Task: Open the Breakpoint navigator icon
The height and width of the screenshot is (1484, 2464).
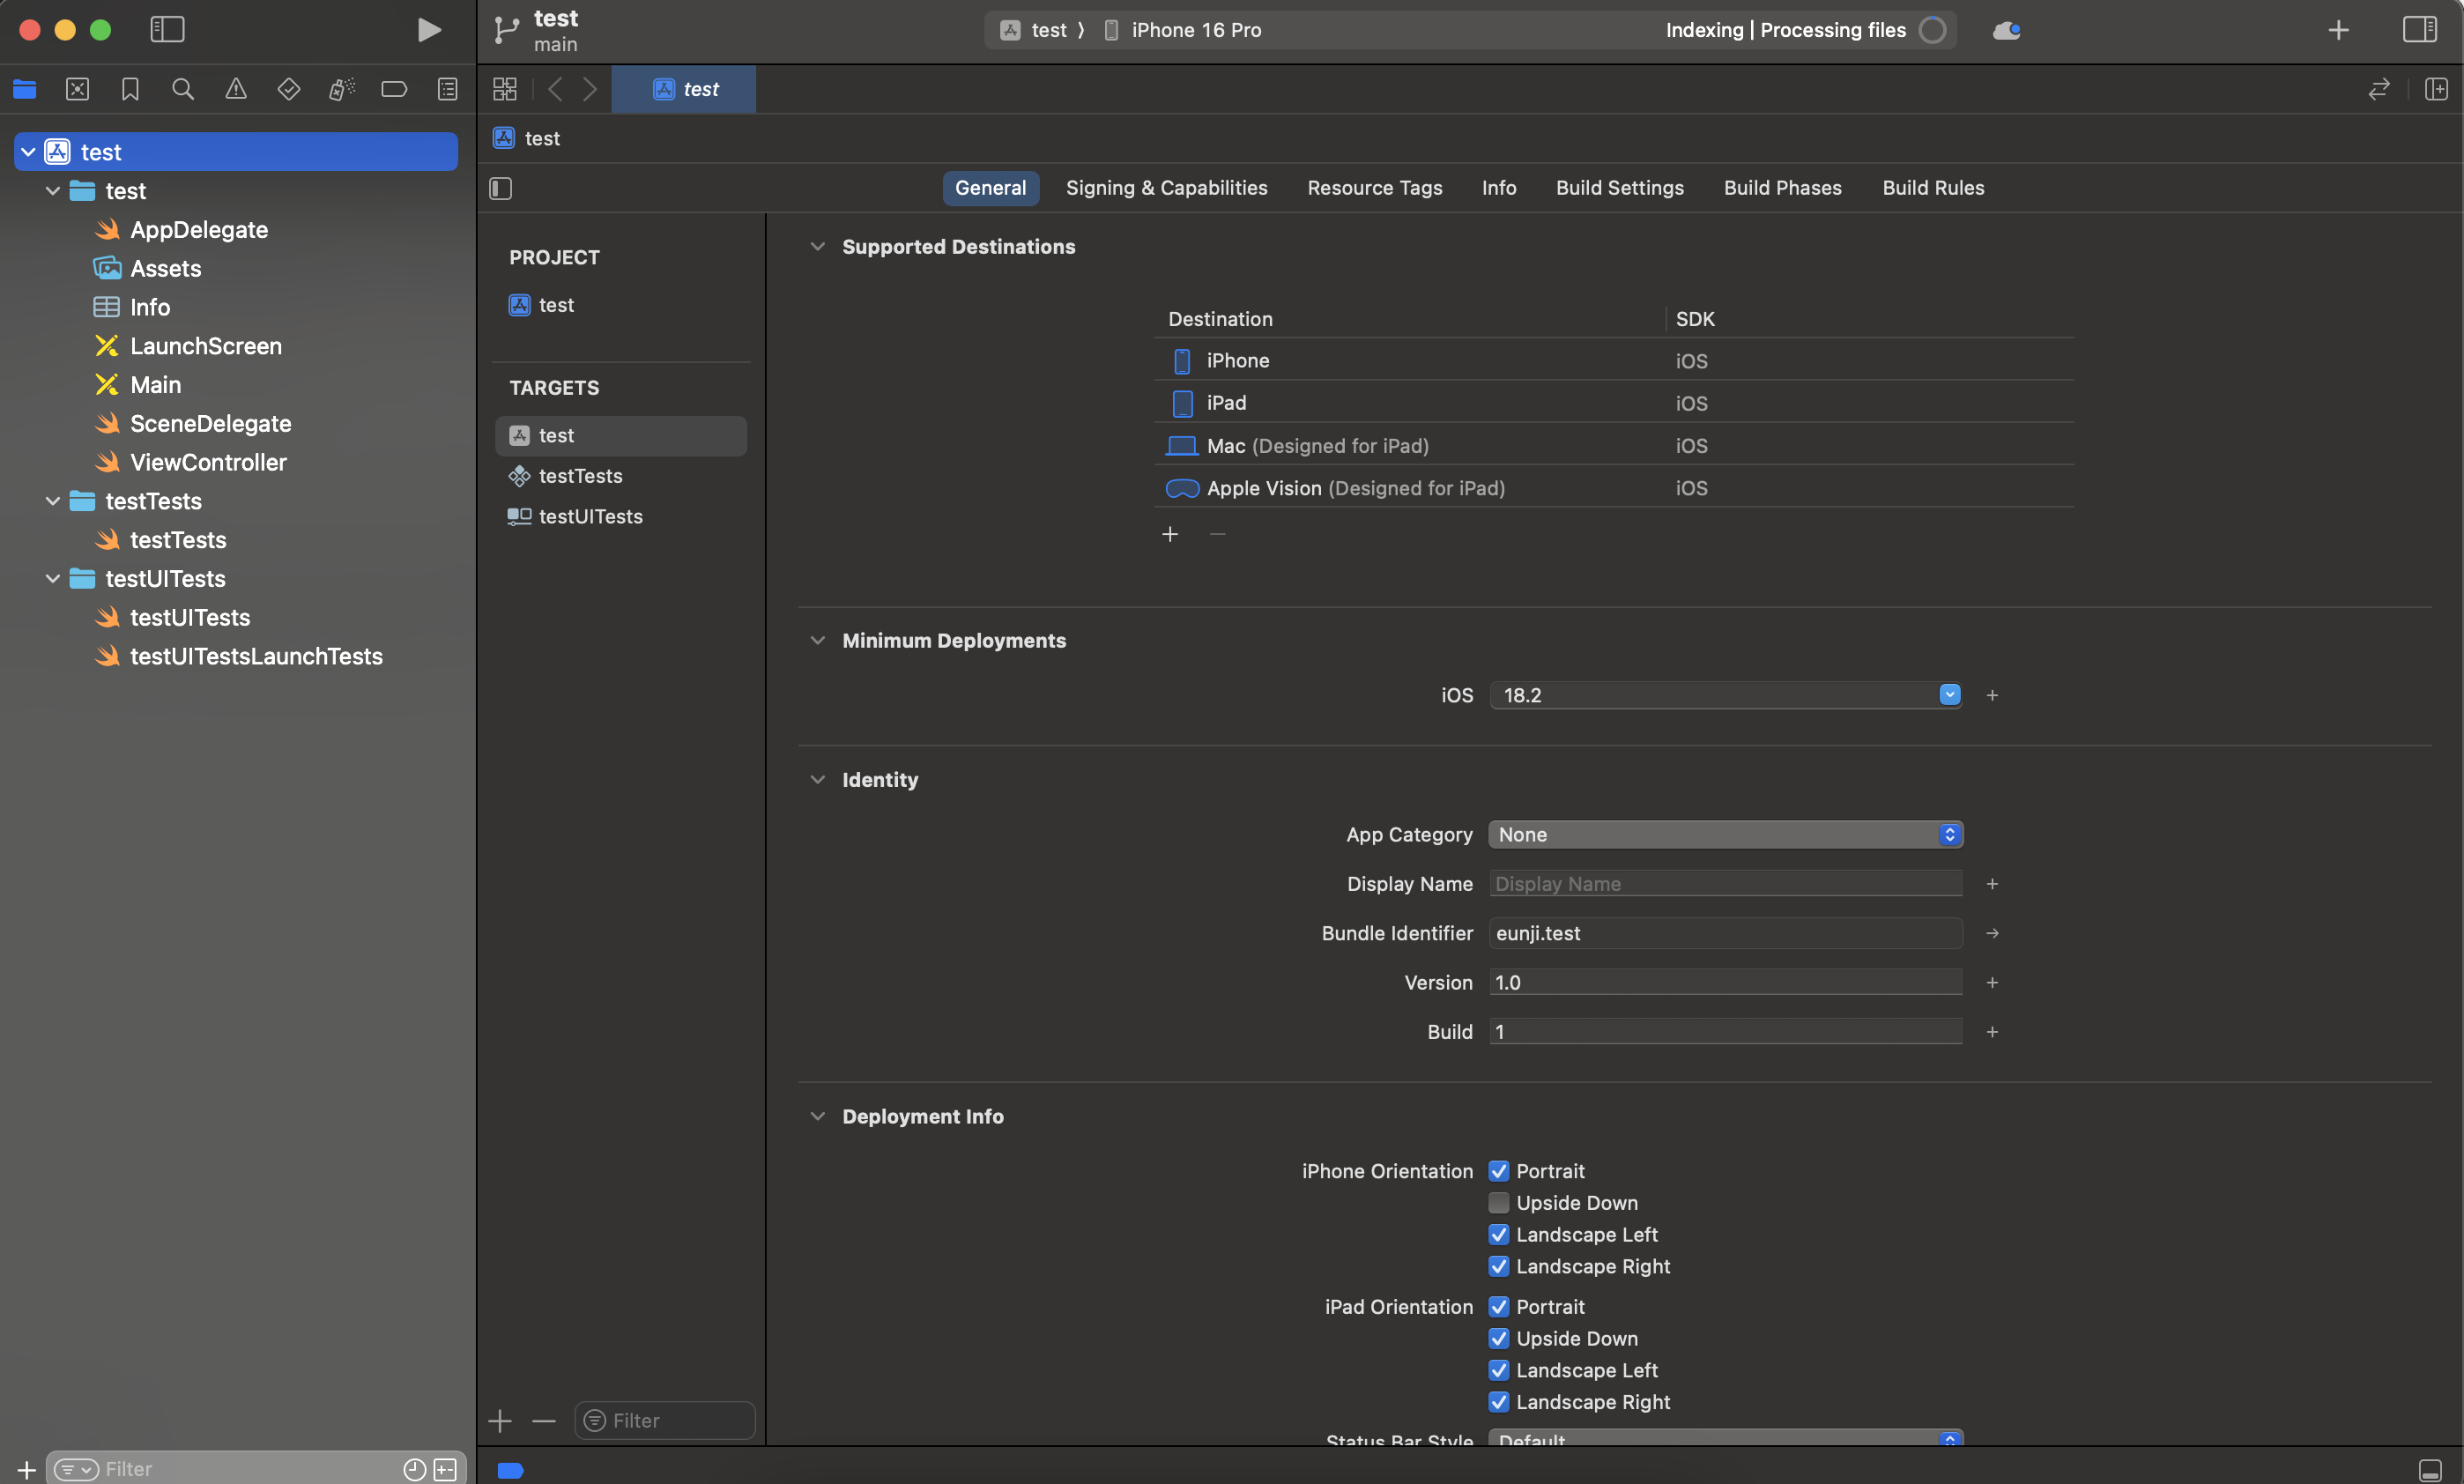Action: (394, 89)
